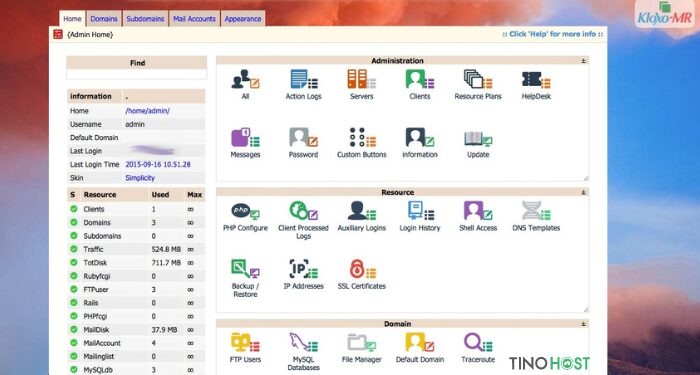Click the Traffic value 524.8 MB
Screen dimensions: 700x375
click(166, 249)
